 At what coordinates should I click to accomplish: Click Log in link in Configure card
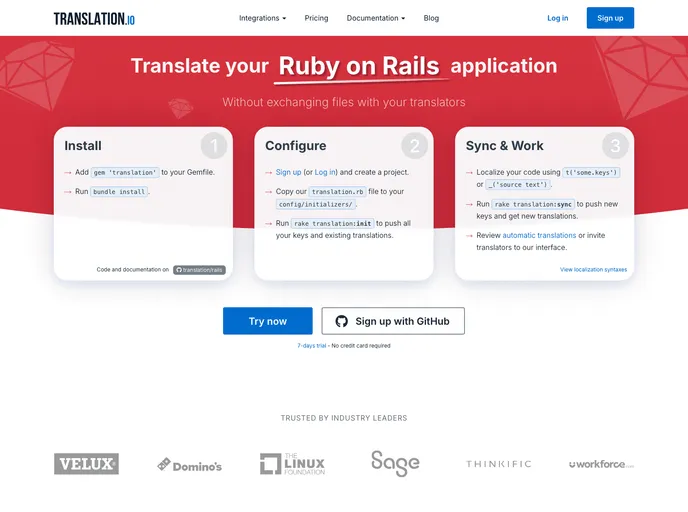(325, 172)
